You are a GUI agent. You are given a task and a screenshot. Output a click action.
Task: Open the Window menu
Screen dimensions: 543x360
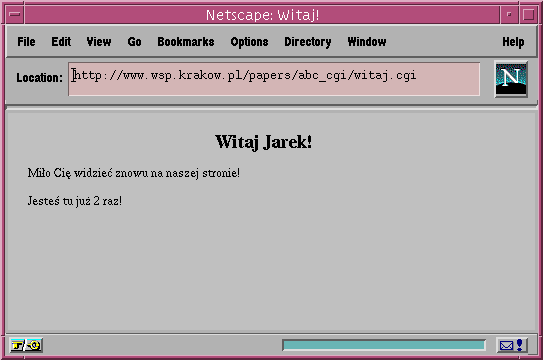point(367,42)
